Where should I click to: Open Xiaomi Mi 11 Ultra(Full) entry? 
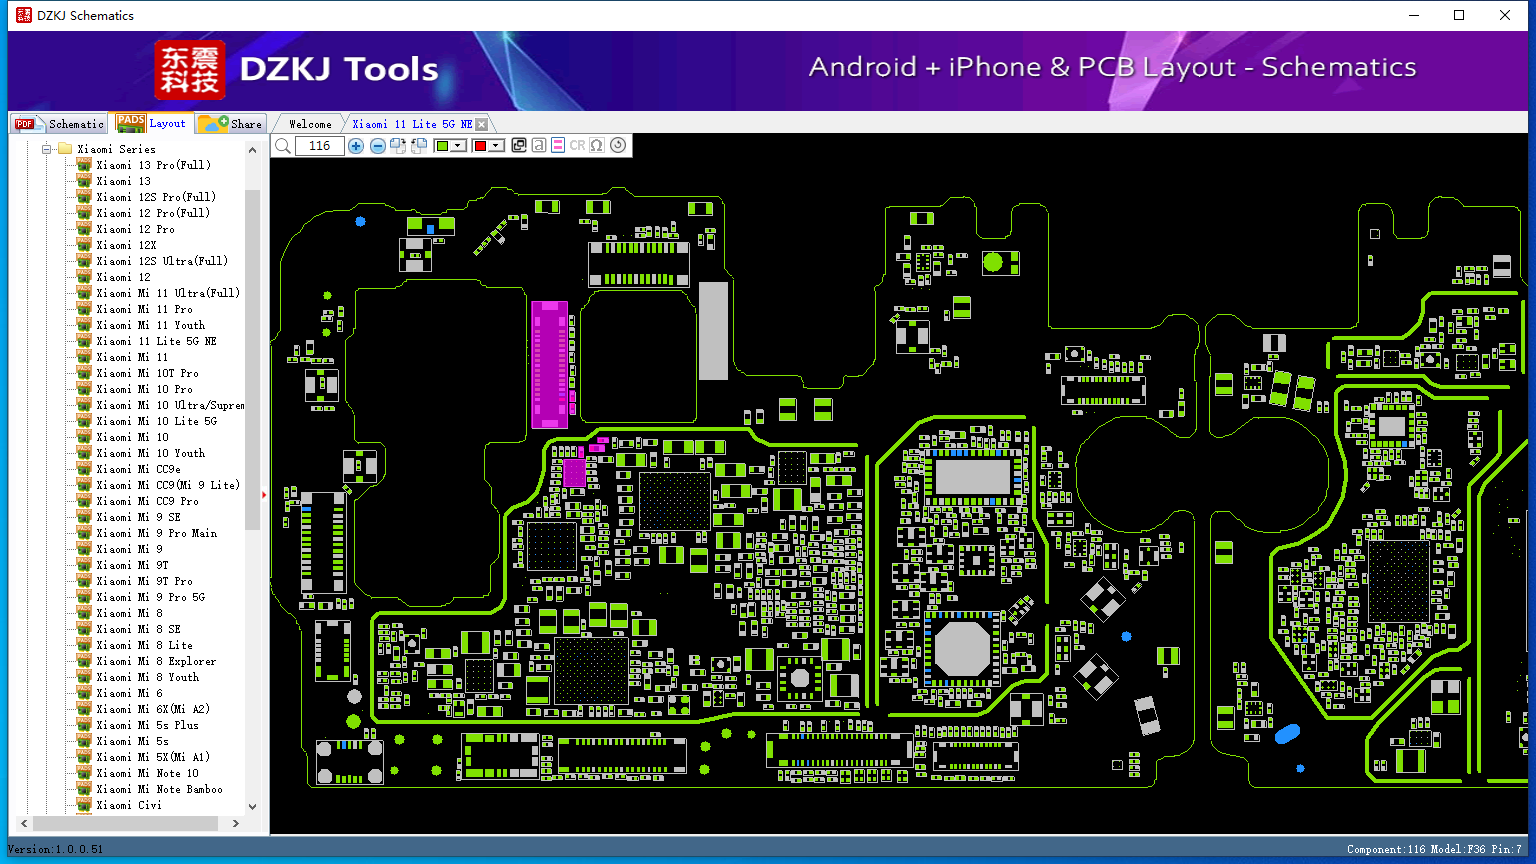point(168,293)
